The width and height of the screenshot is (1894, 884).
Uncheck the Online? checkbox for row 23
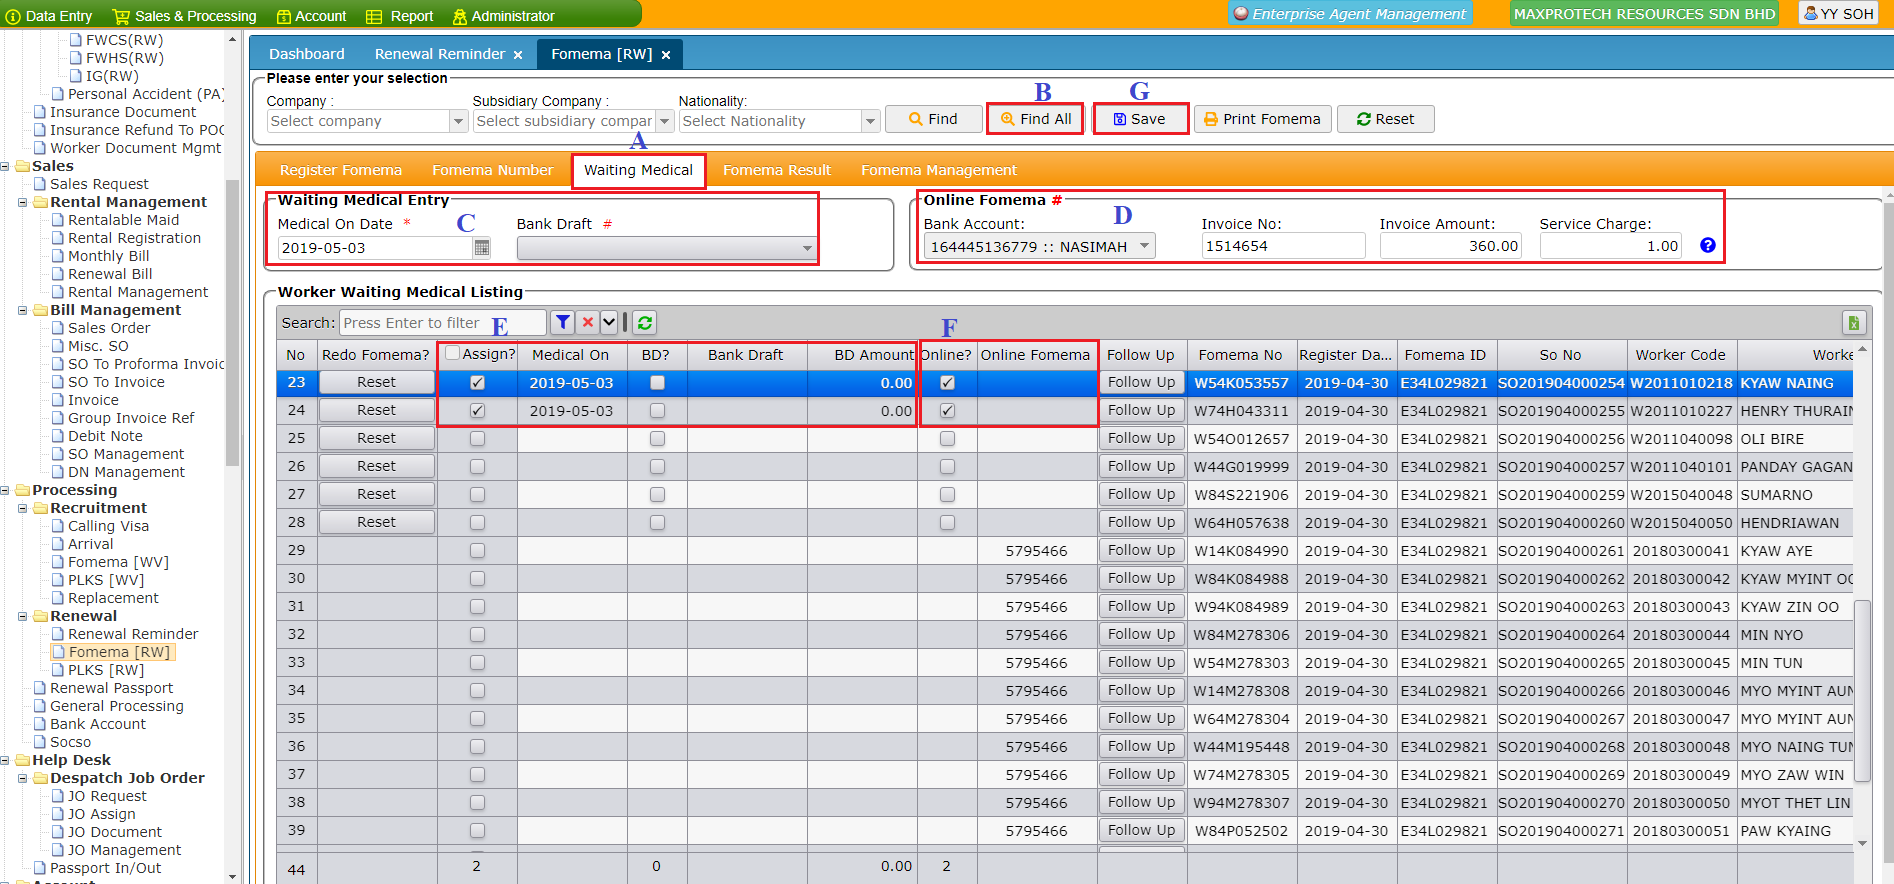[x=947, y=382]
